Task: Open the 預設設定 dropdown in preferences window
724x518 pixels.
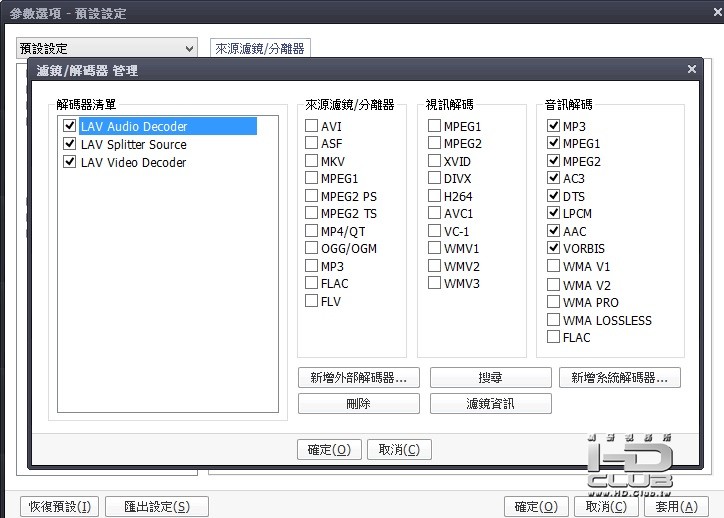Action: [107, 48]
